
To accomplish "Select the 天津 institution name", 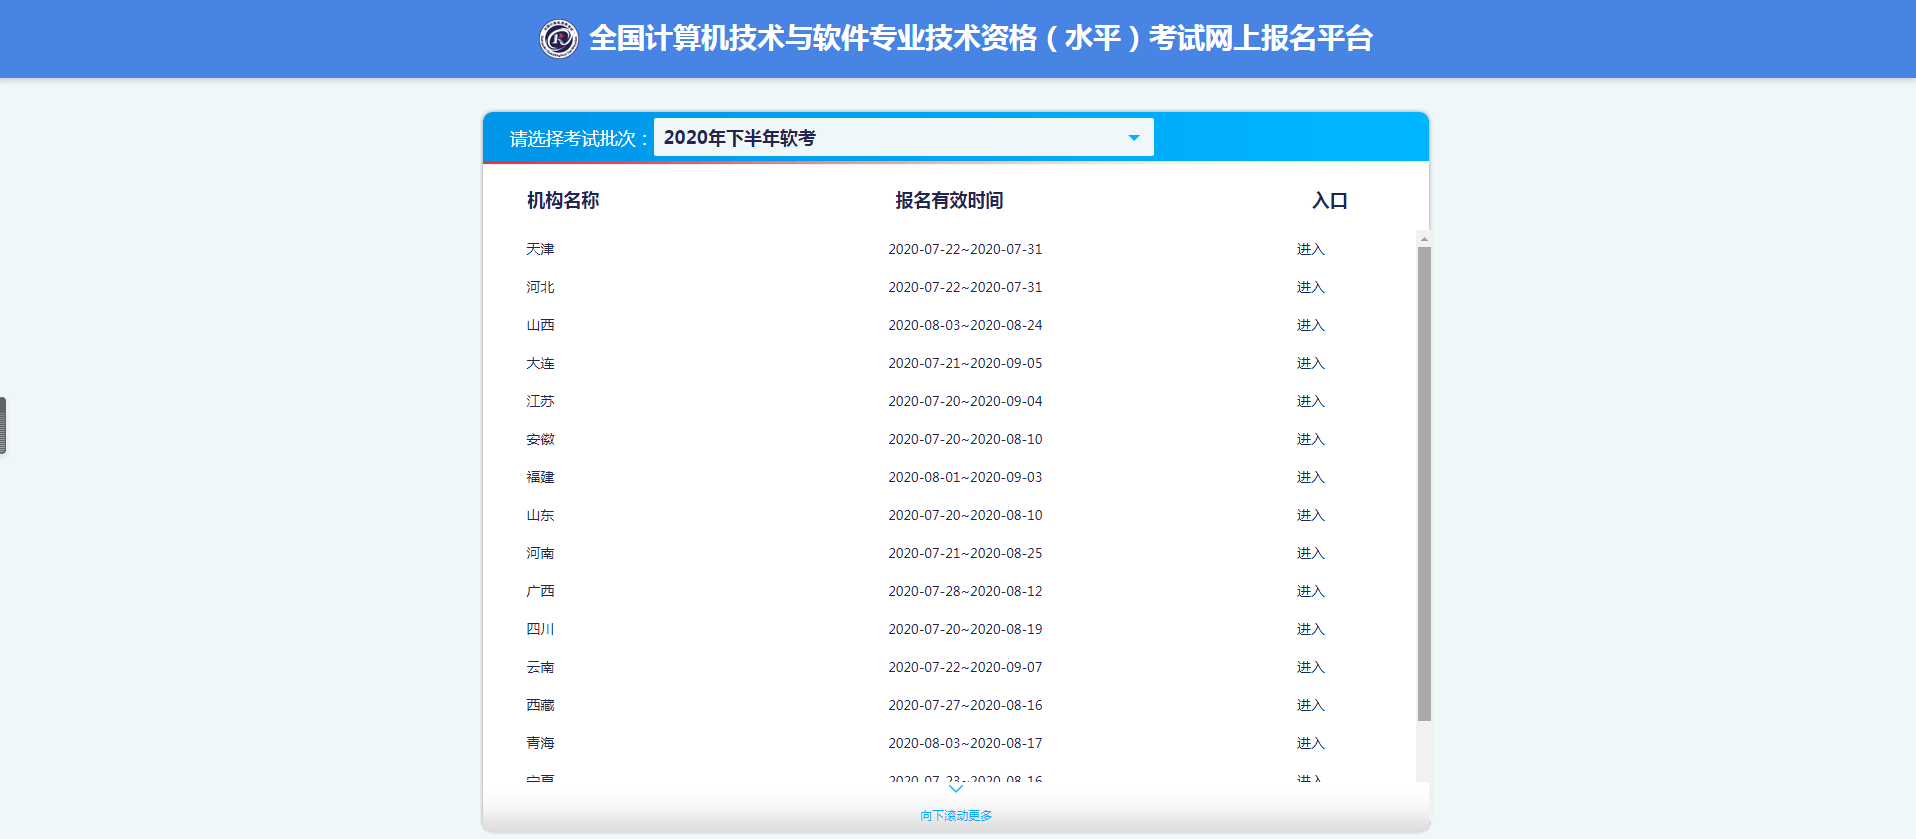I will (540, 249).
